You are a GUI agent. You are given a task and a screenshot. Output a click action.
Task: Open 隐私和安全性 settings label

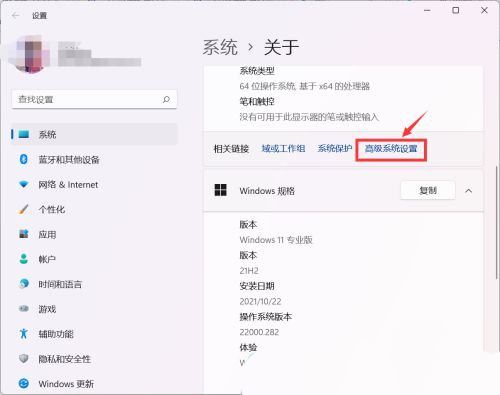[x=65, y=359]
